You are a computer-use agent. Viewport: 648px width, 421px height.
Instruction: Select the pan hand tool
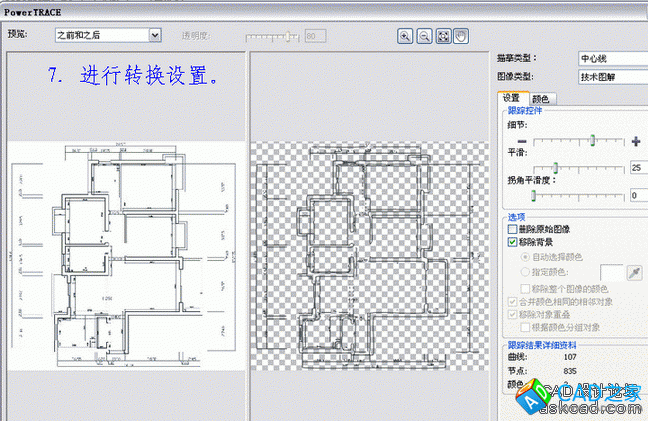coord(461,36)
